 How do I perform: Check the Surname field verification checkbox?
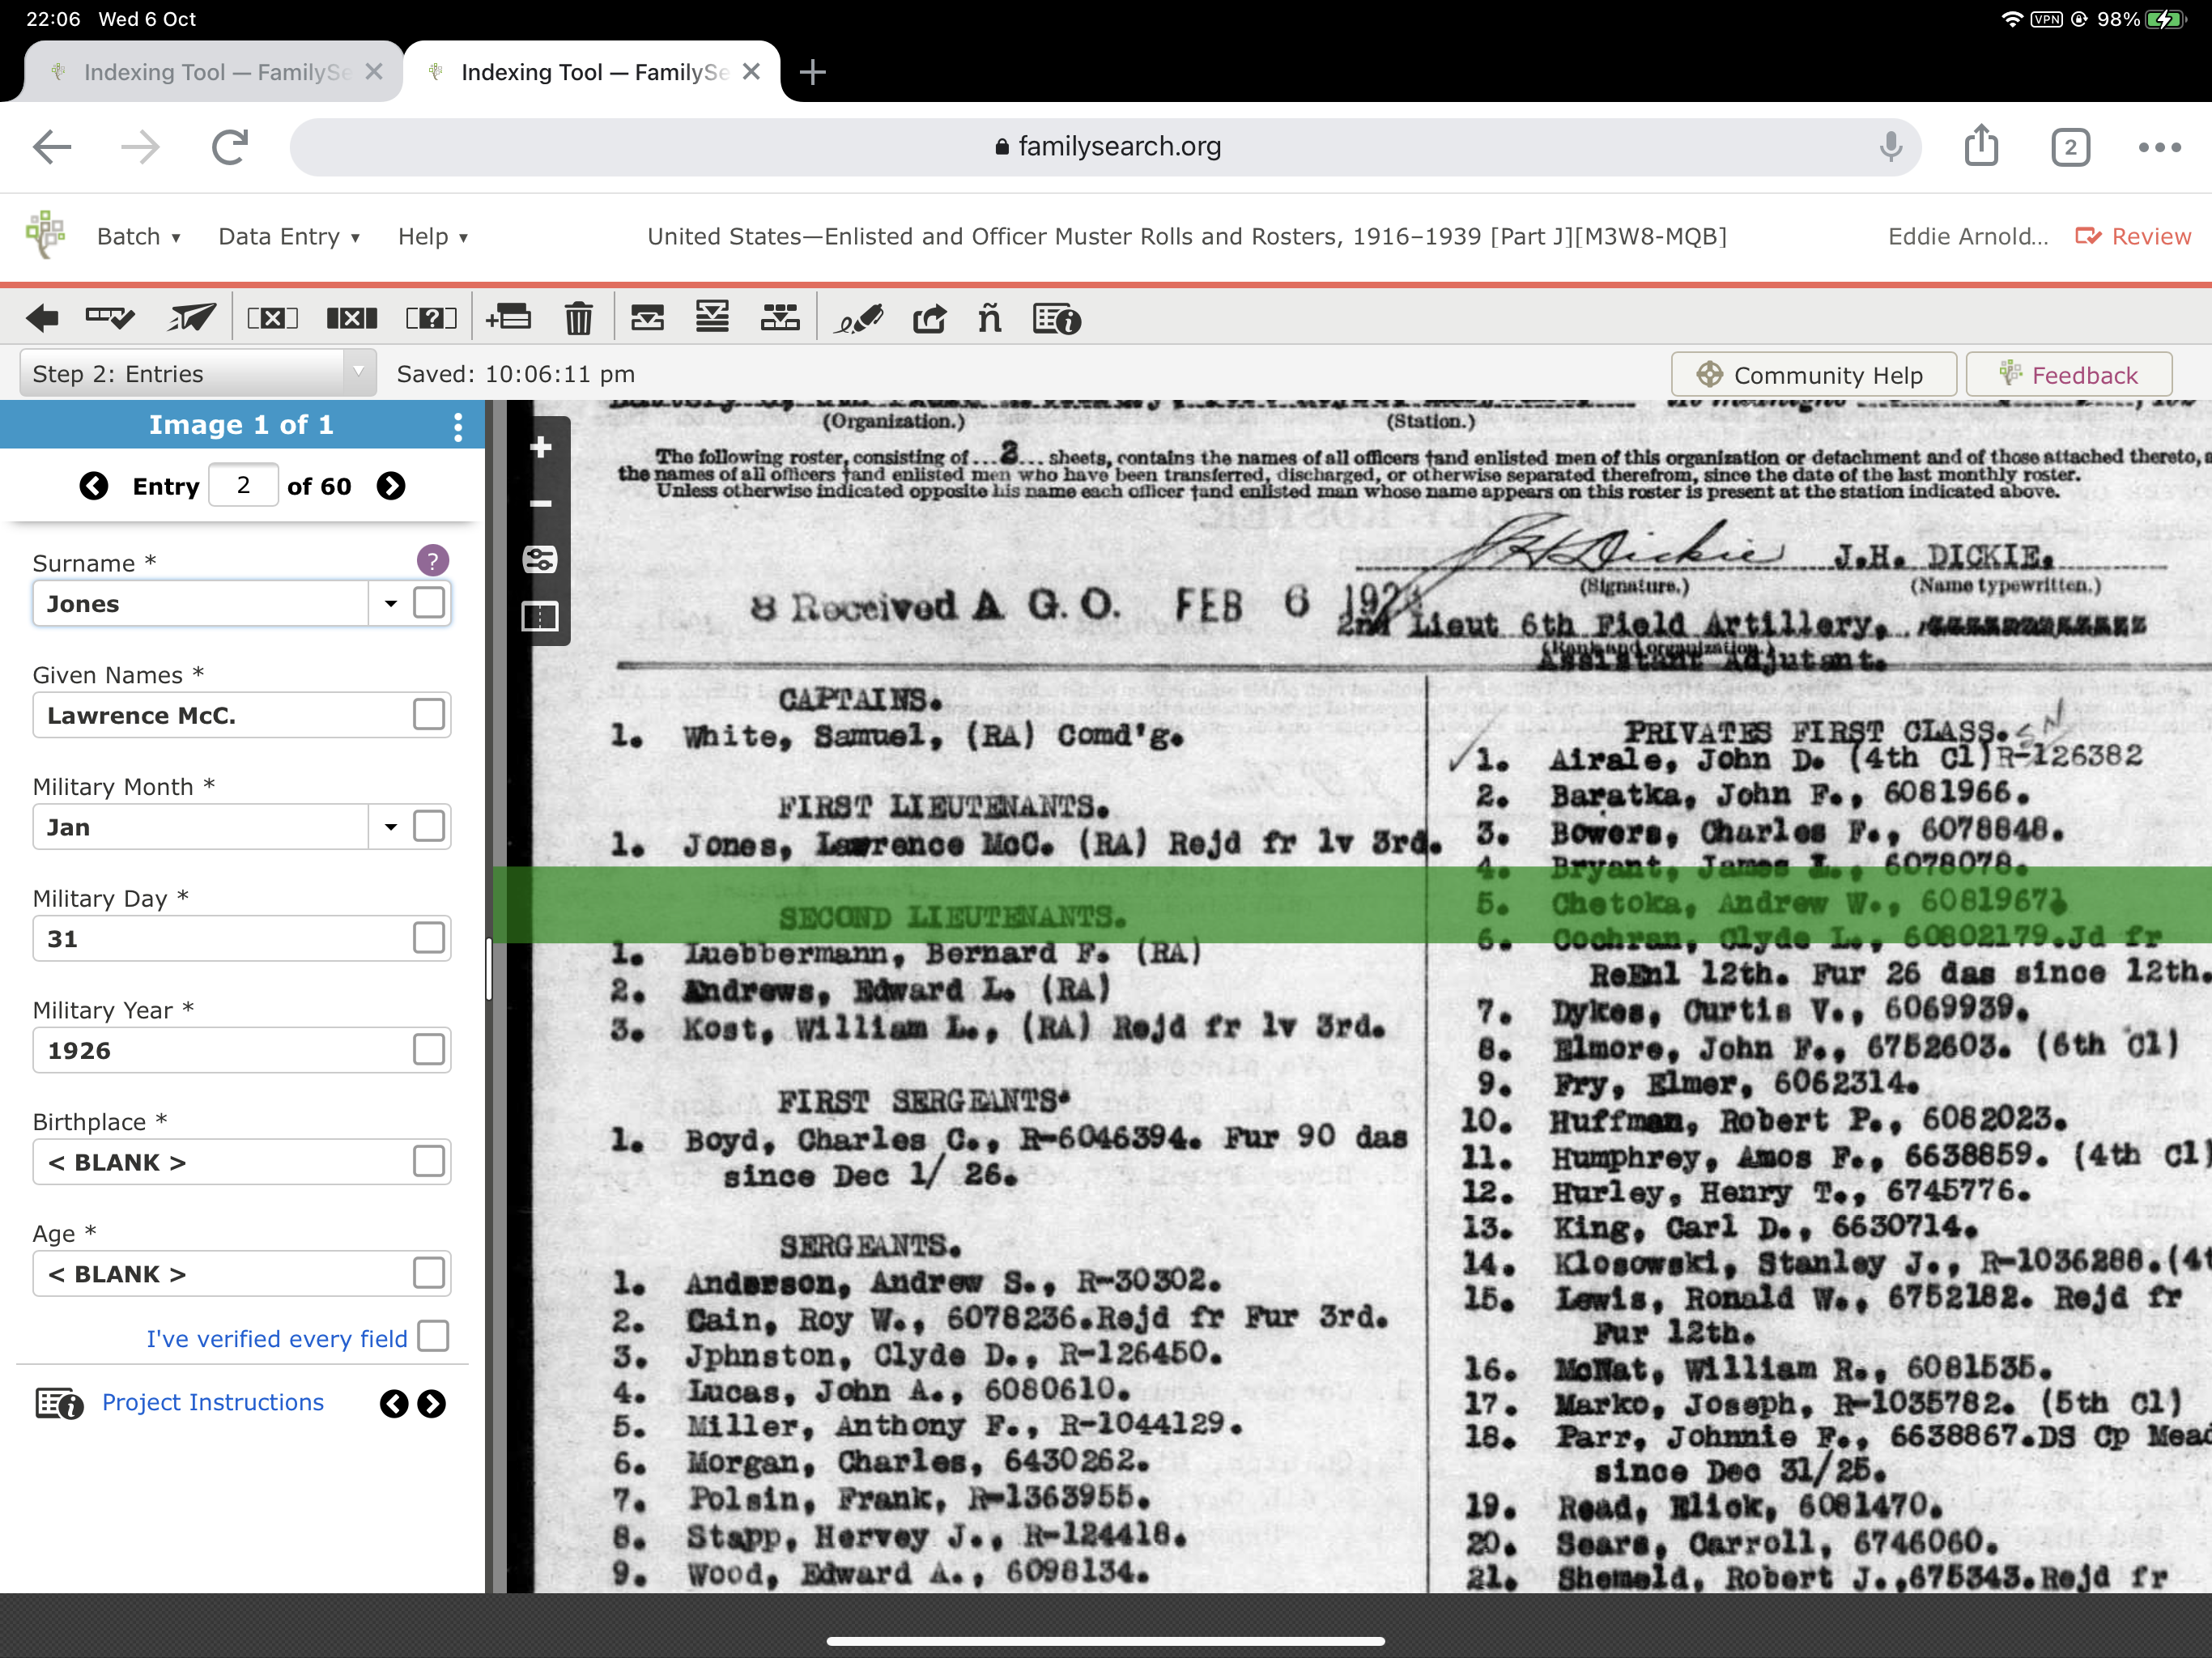coord(430,602)
